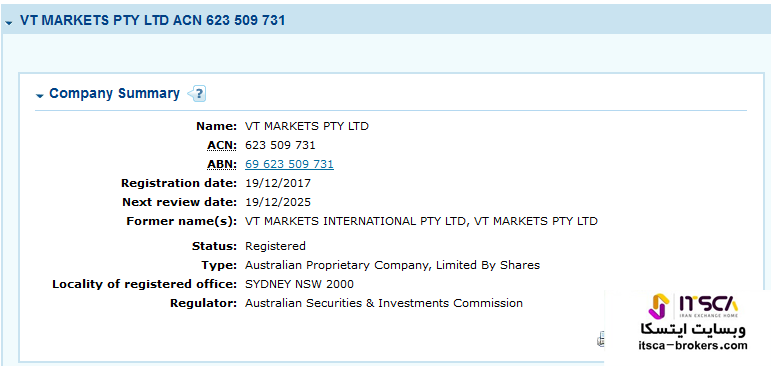Click the Status value Registered
The width and height of the screenshot is (771, 366).
(x=275, y=246)
